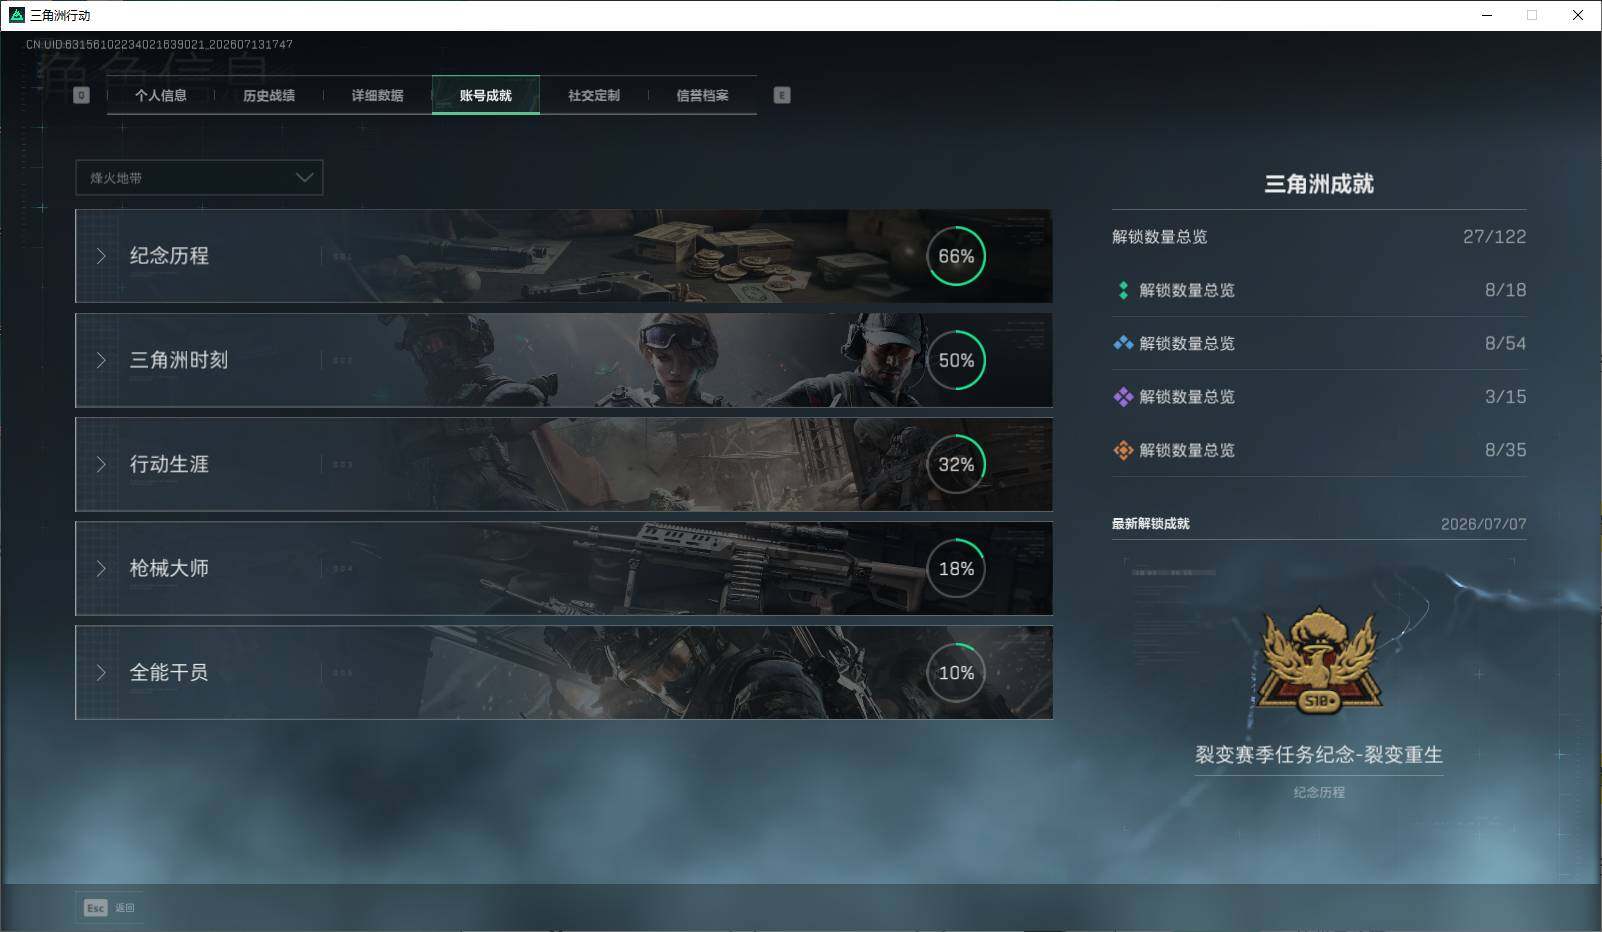The width and height of the screenshot is (1602, 932).
Task: Open the 烽火地带 mode dropdown
Action: coord(199,177)
